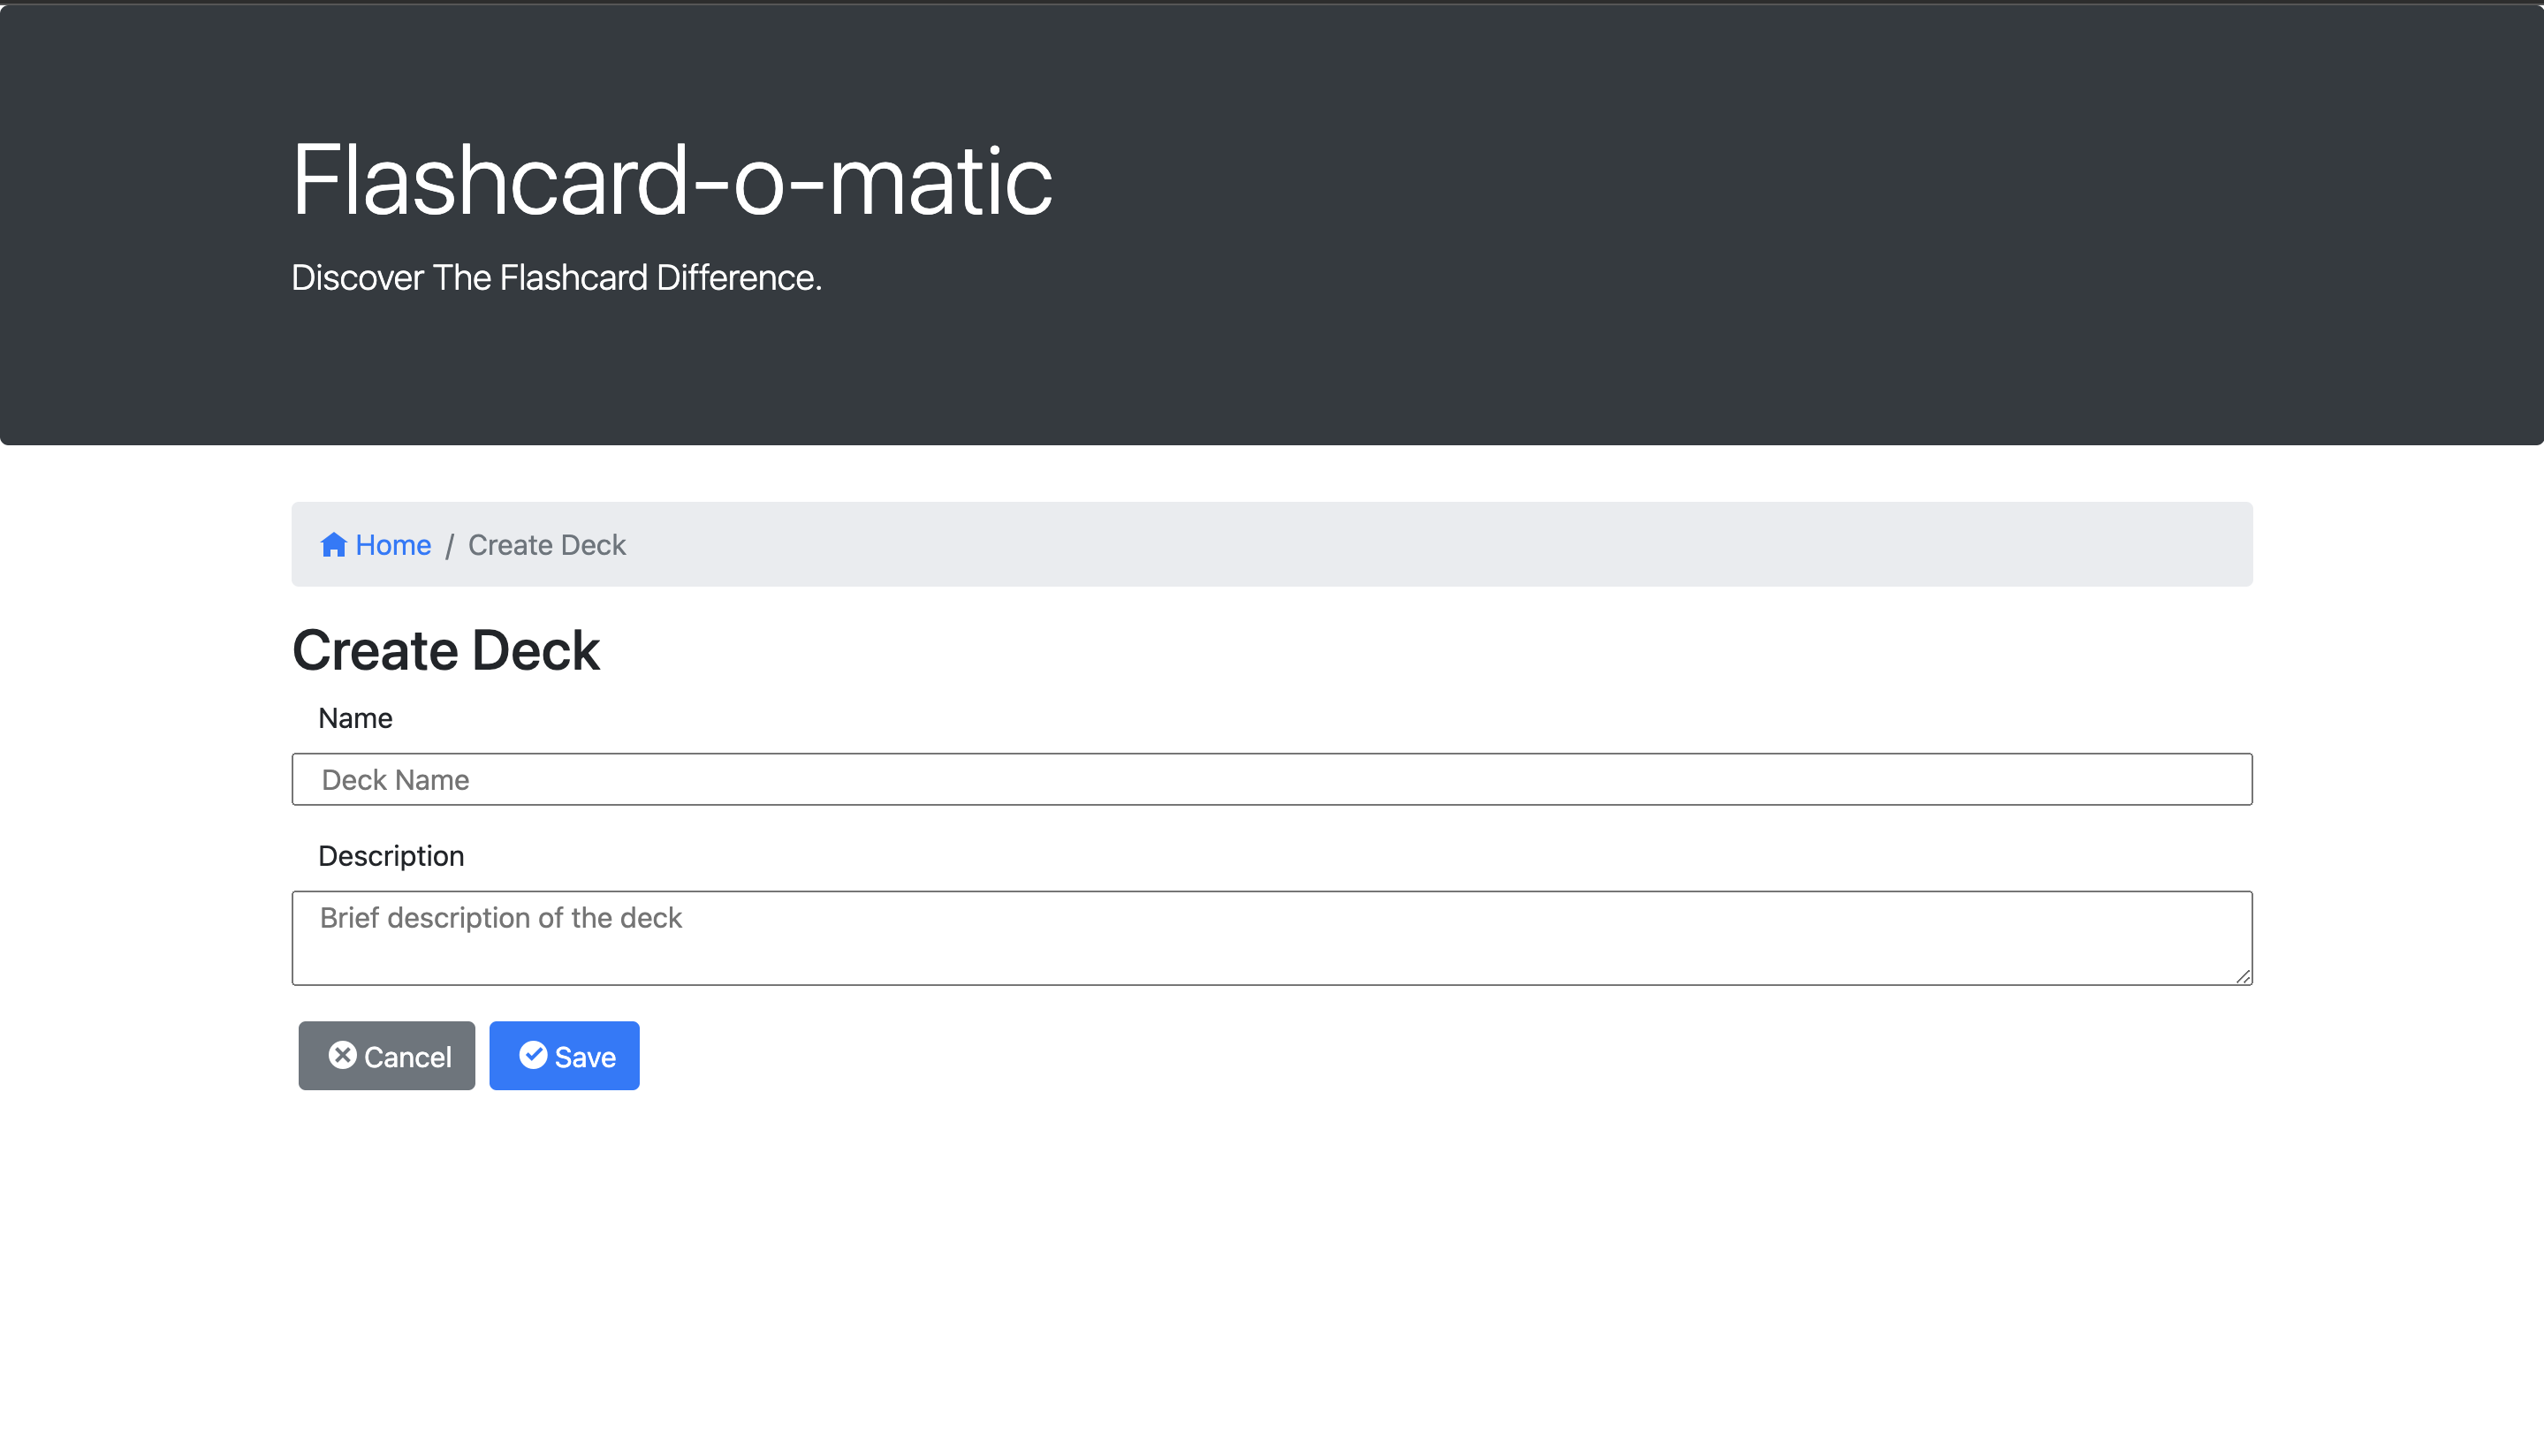Image resolution: width=2544 pixels, height=1456 pixels.
Task: Click the Name field label
Action: coord(354,717)
